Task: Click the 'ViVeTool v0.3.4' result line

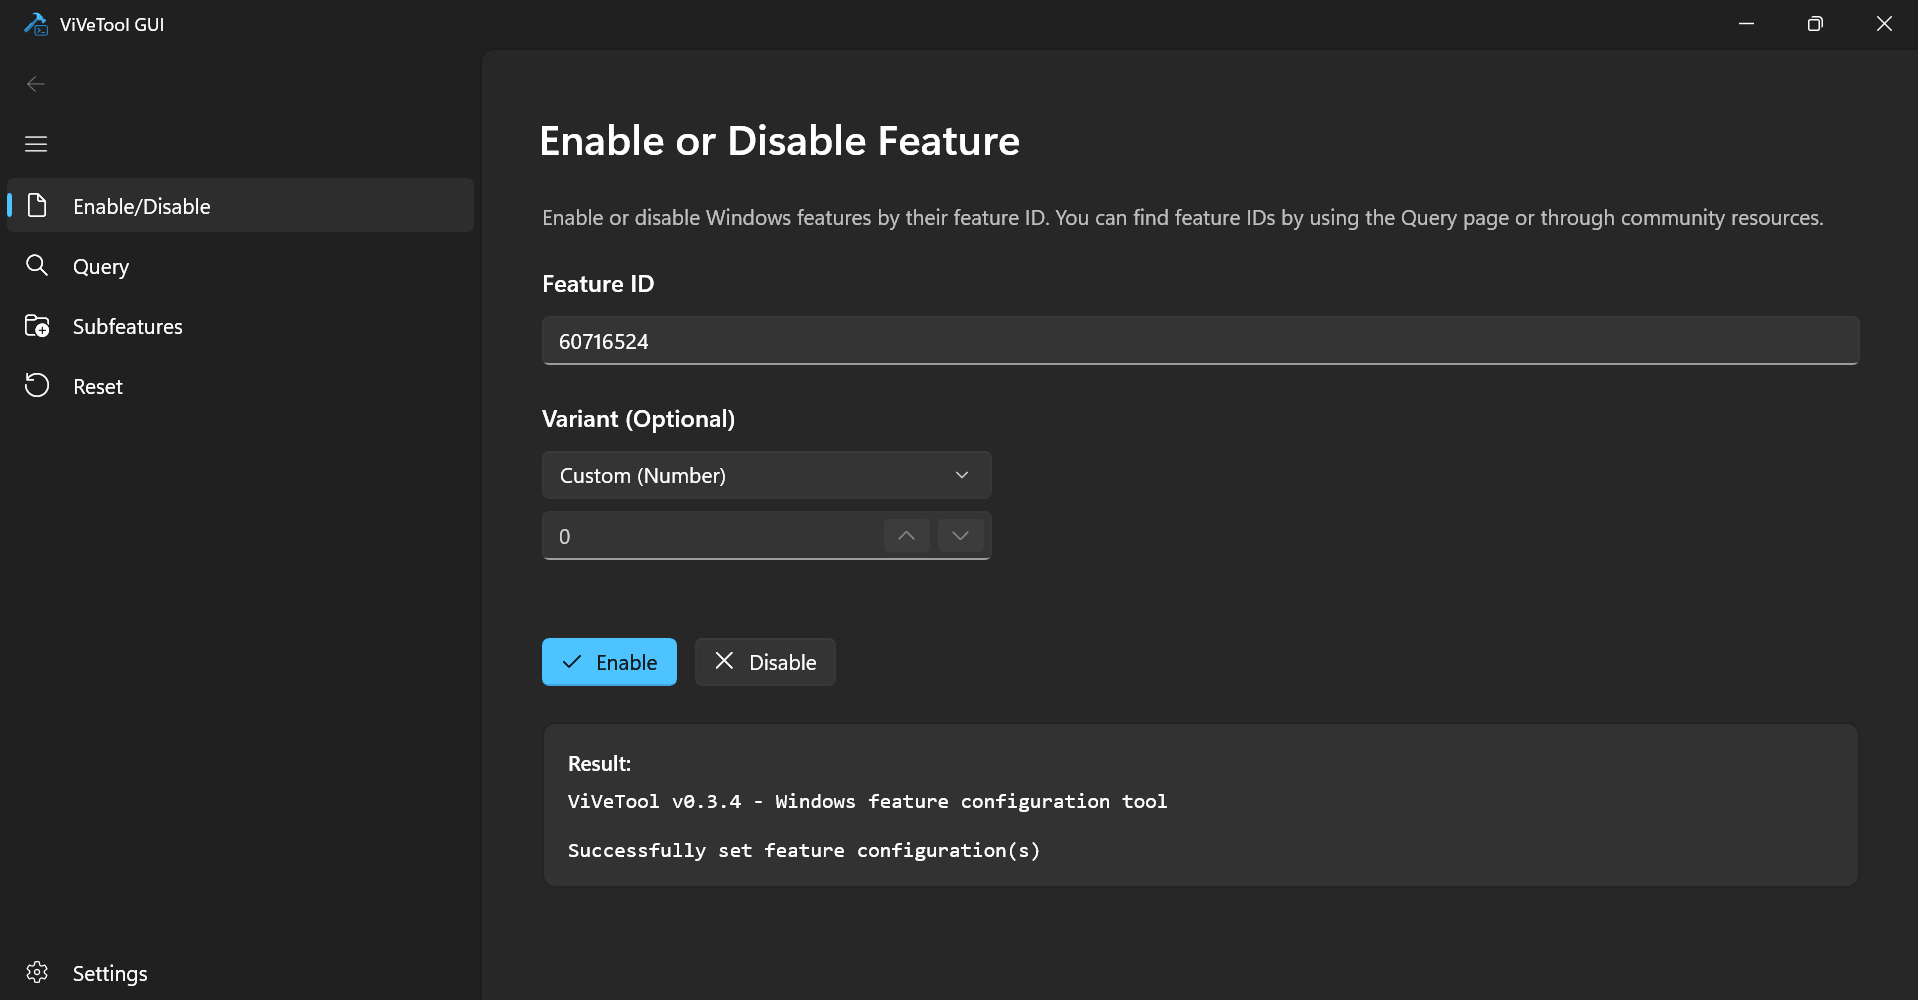Action: pyautogui.click(x=867, y=801)
